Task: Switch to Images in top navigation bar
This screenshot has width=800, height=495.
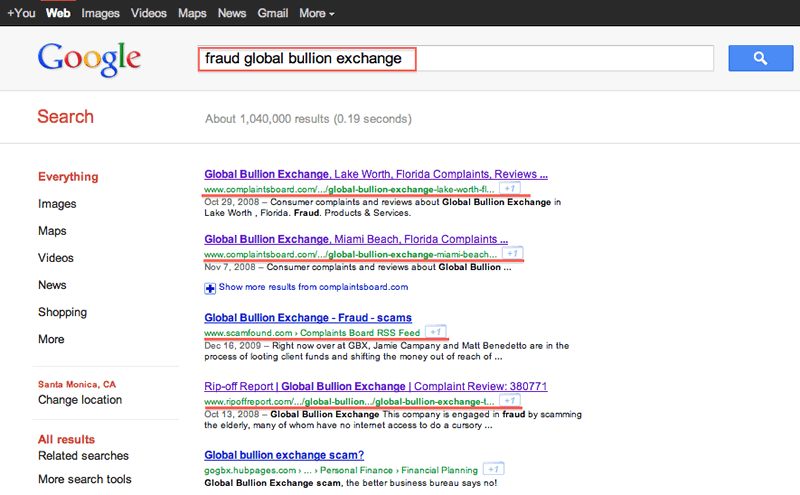Action: [100, 13]
